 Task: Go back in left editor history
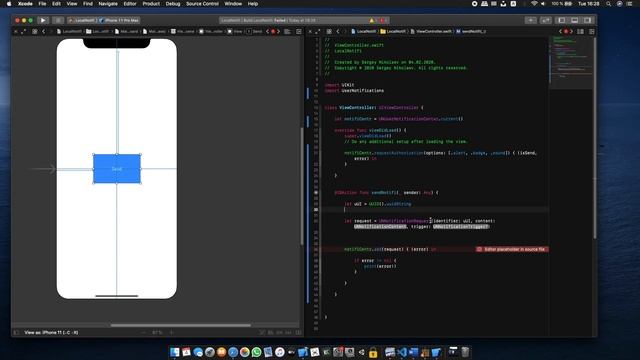(44, 31)
